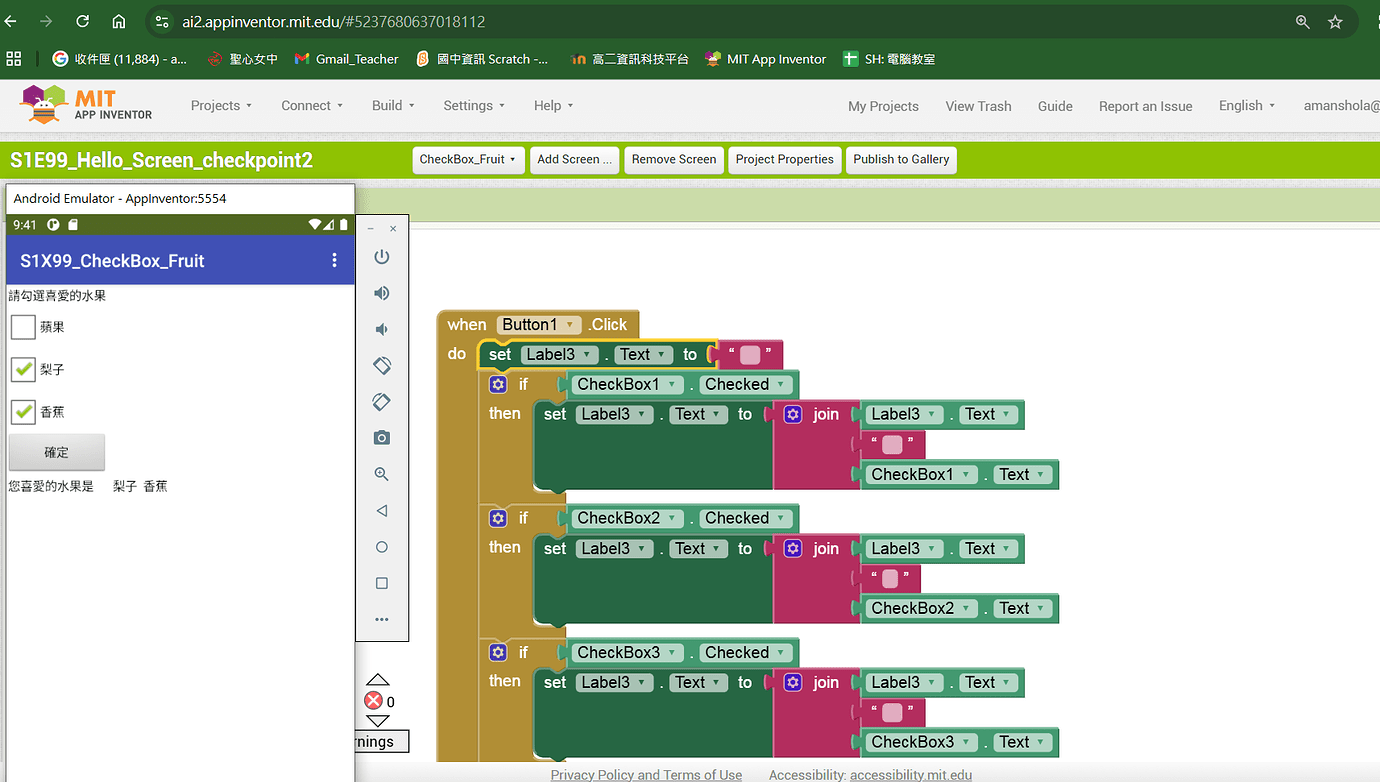Image resolution: width=1380 pixels, height=782 pixels.
Task: Open the emulator extended controls via the ellipsis icon
Action: pos(381,619)
